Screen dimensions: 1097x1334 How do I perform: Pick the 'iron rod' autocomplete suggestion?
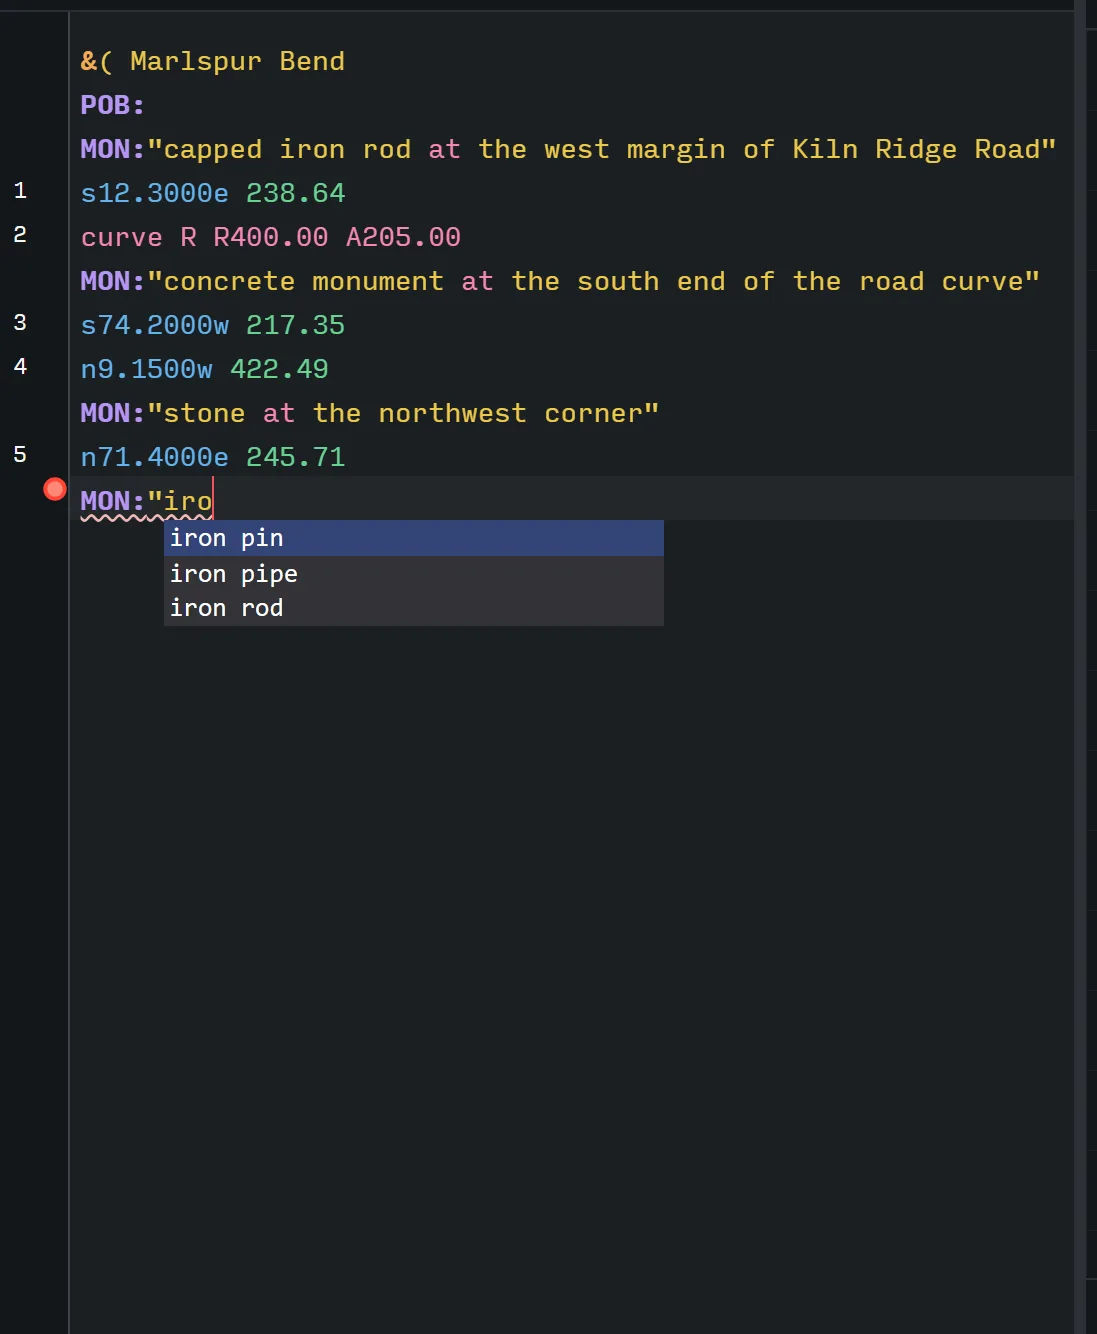[413, 608]
